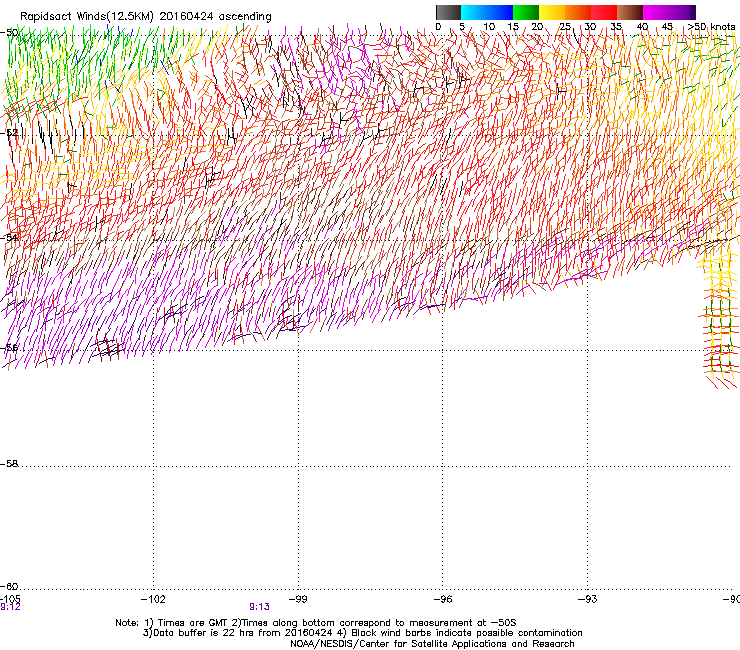This screenshot has height=650, width=740.
Task: Click the legend value label 40
Action: coord(642,27)
